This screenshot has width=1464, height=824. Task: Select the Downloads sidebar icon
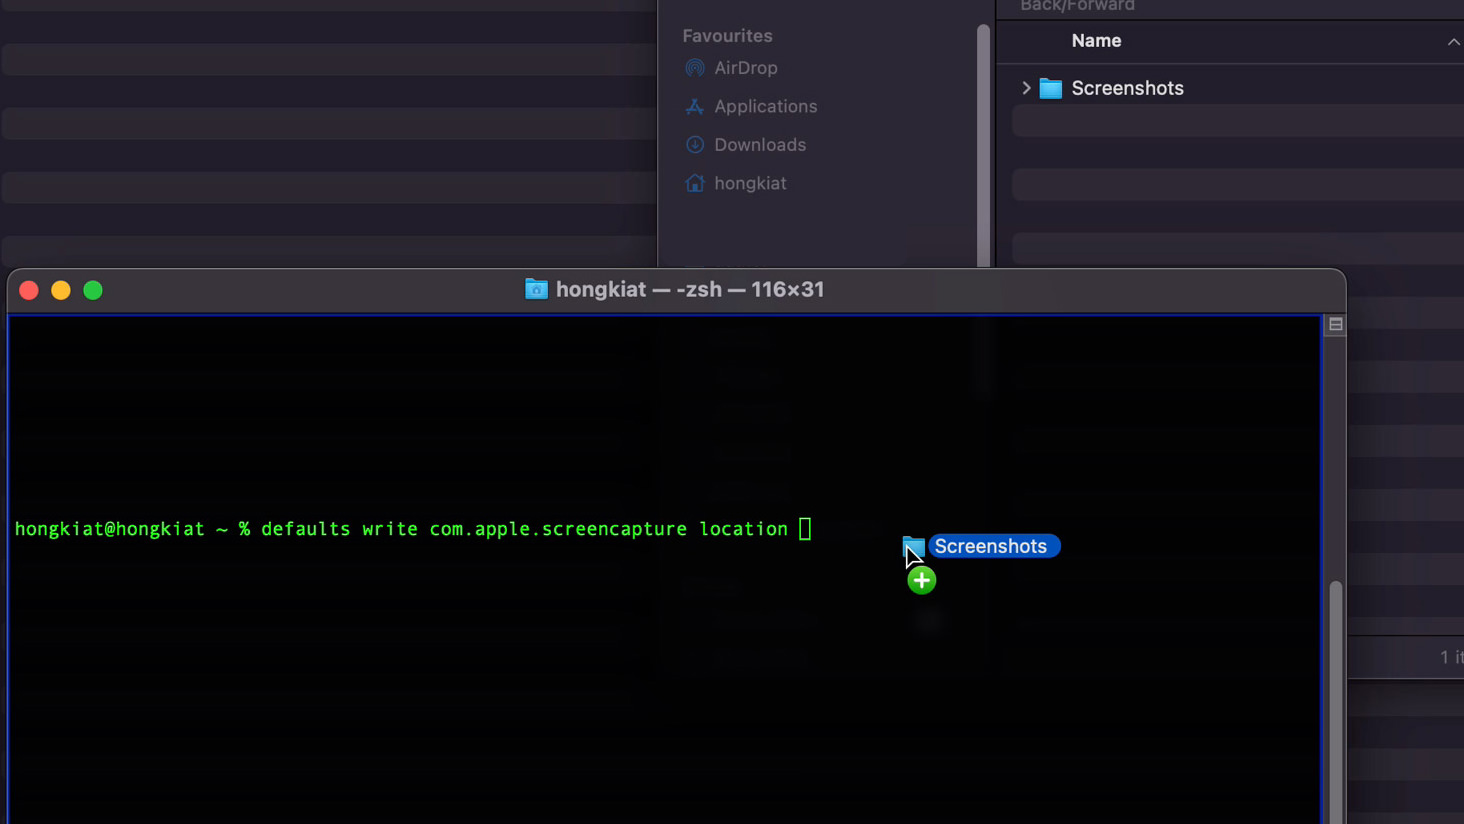pyautogui.click(x=694, y=145)
